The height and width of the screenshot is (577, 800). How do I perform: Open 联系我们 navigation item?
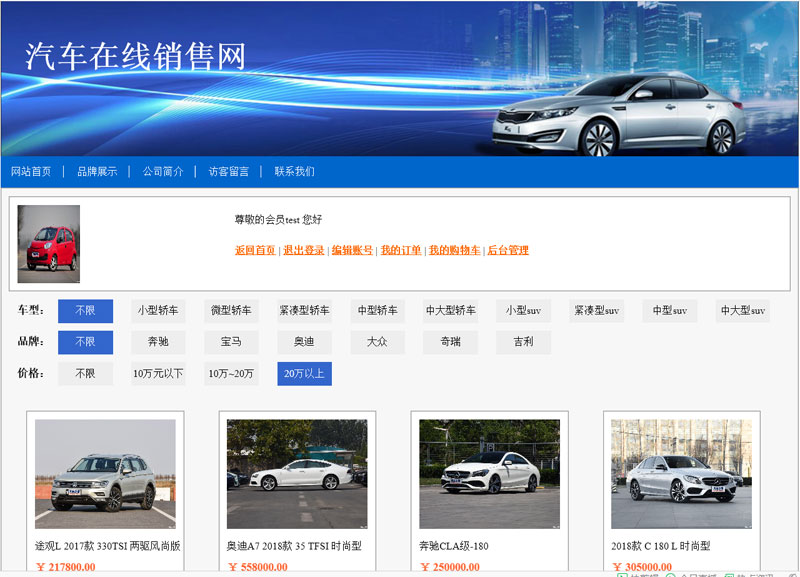pyautogui.click(x=294, y=171)
